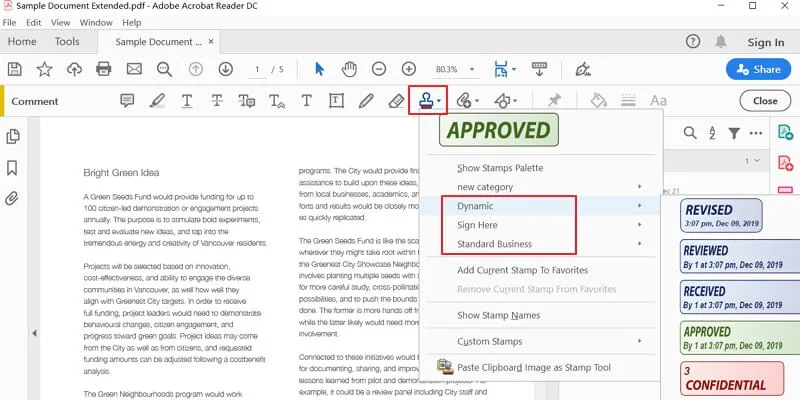Screen dimensions: 800x400
Task: Switch to the Tools tab
Action: point(67,42)
